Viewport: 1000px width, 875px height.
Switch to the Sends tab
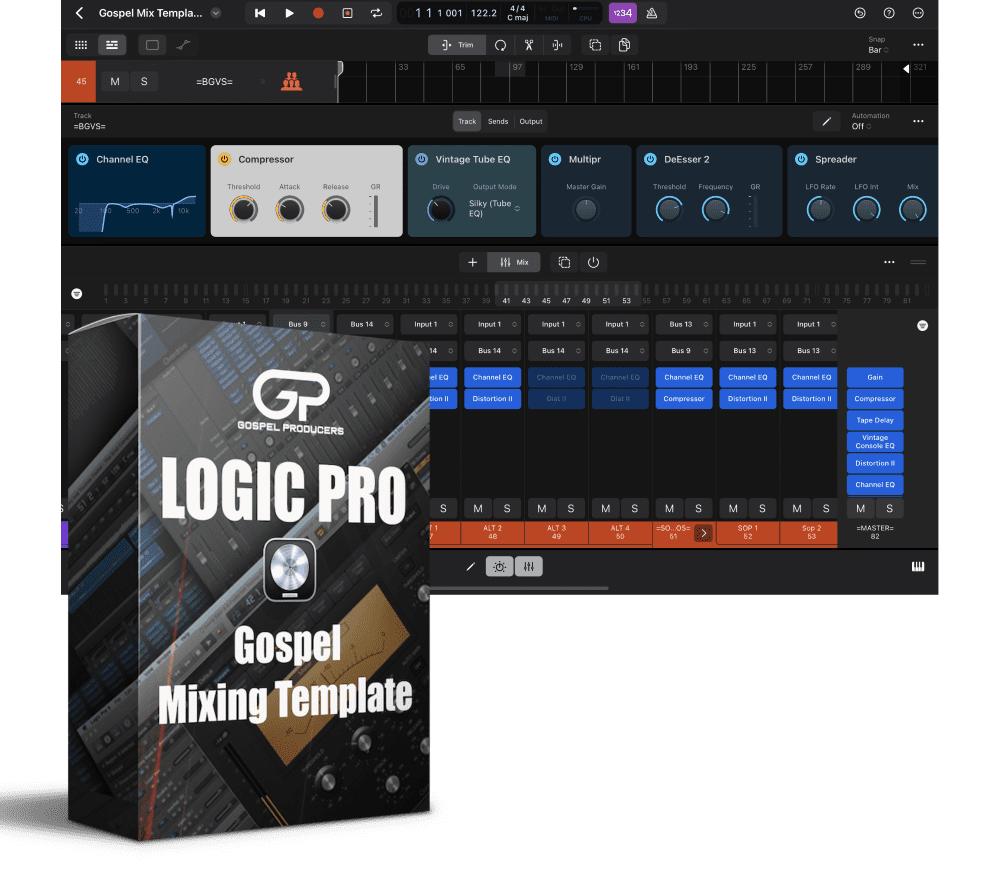pyautogui.click(x=498, y=121)
